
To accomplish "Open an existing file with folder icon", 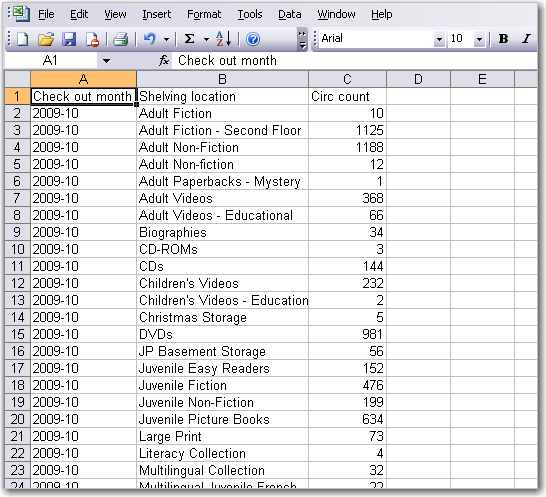I will point(46,39).
